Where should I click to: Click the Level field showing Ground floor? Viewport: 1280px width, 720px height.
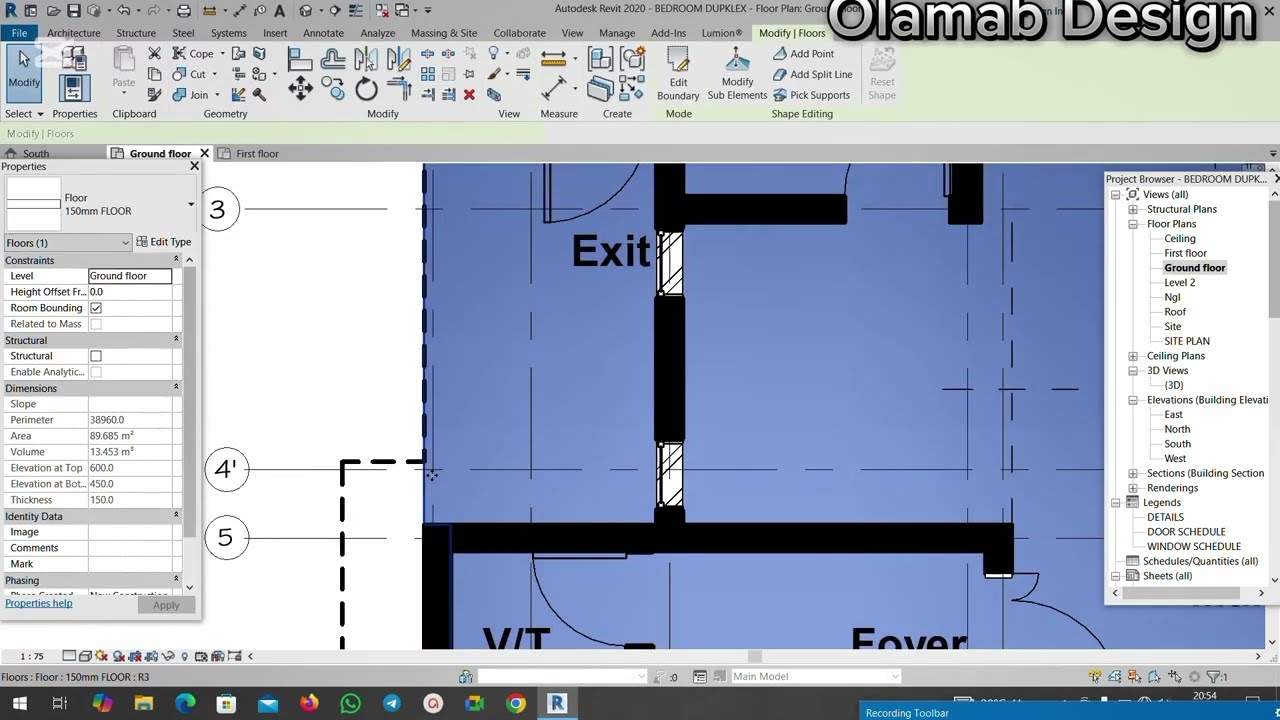pos(130,276)
